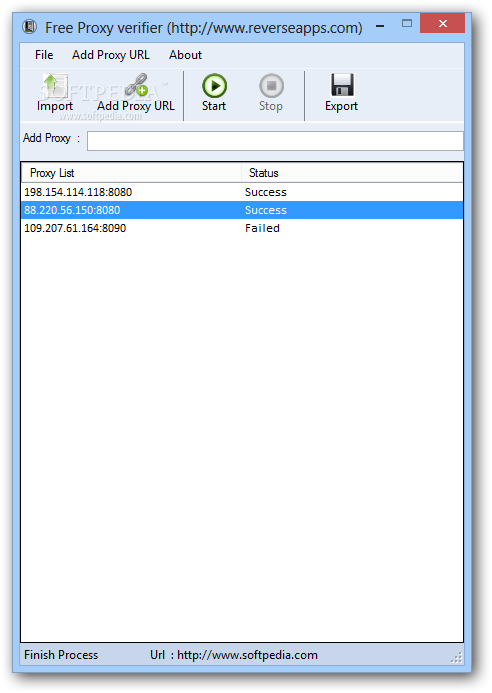
Task: Export results using the floppy disk icon
Action: (x=342, y=85)
